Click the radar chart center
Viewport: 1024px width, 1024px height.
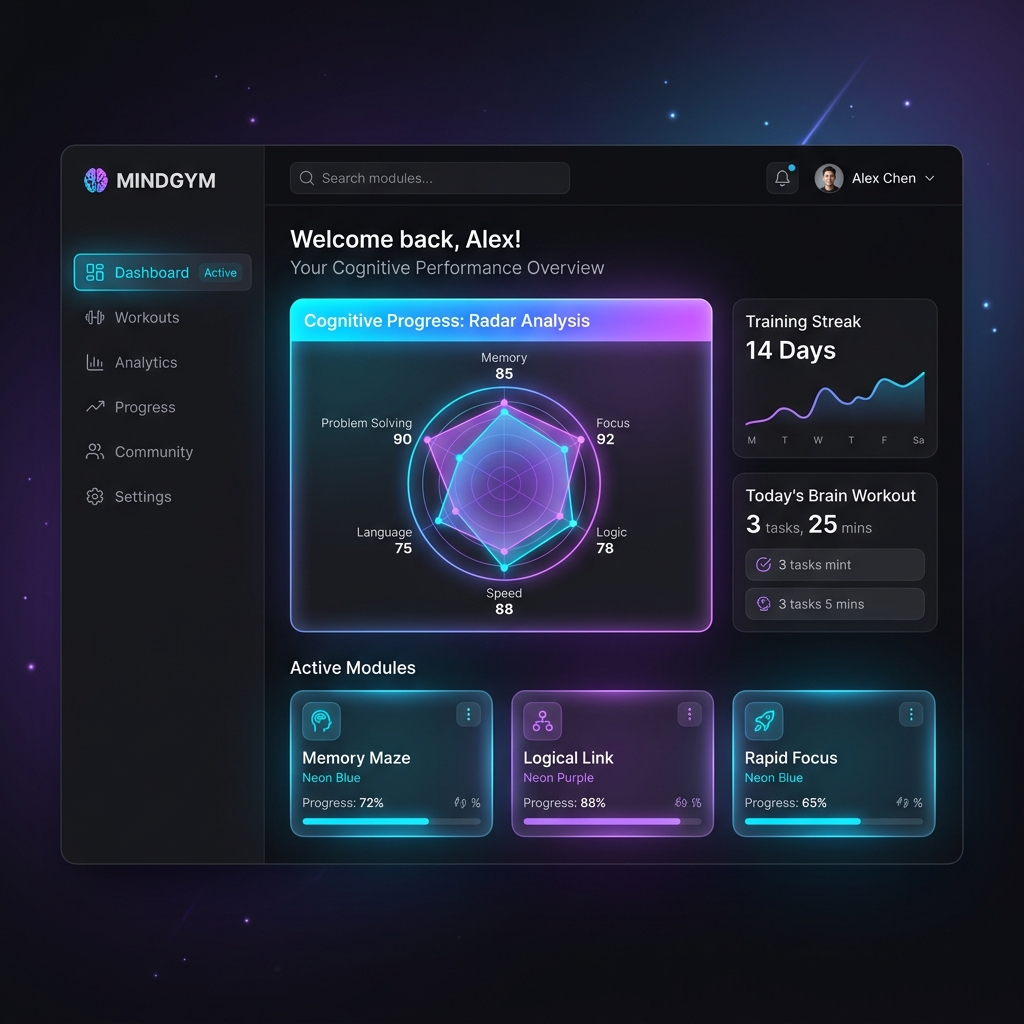504,484
